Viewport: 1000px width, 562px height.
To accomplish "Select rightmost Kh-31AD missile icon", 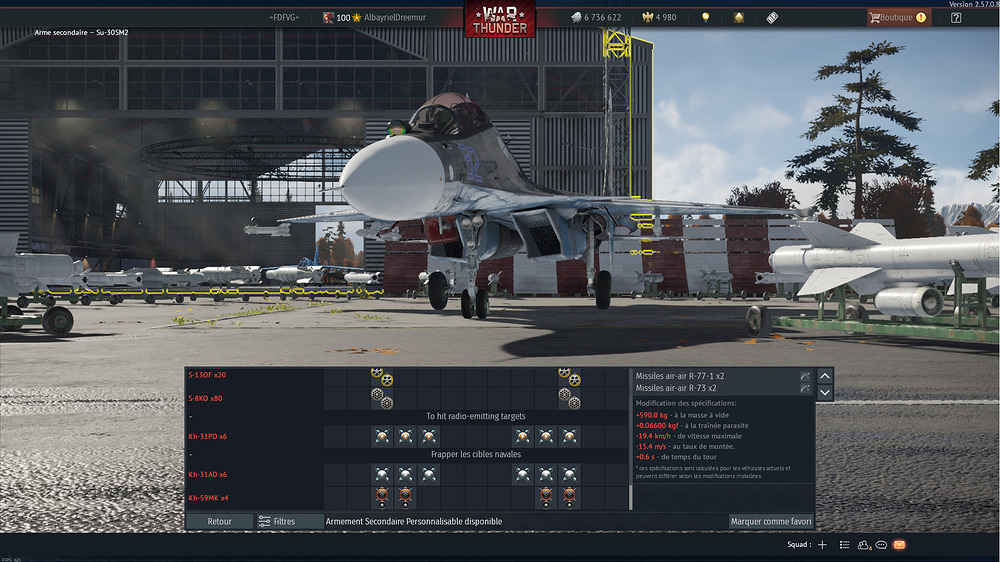I will coord(570,474).
